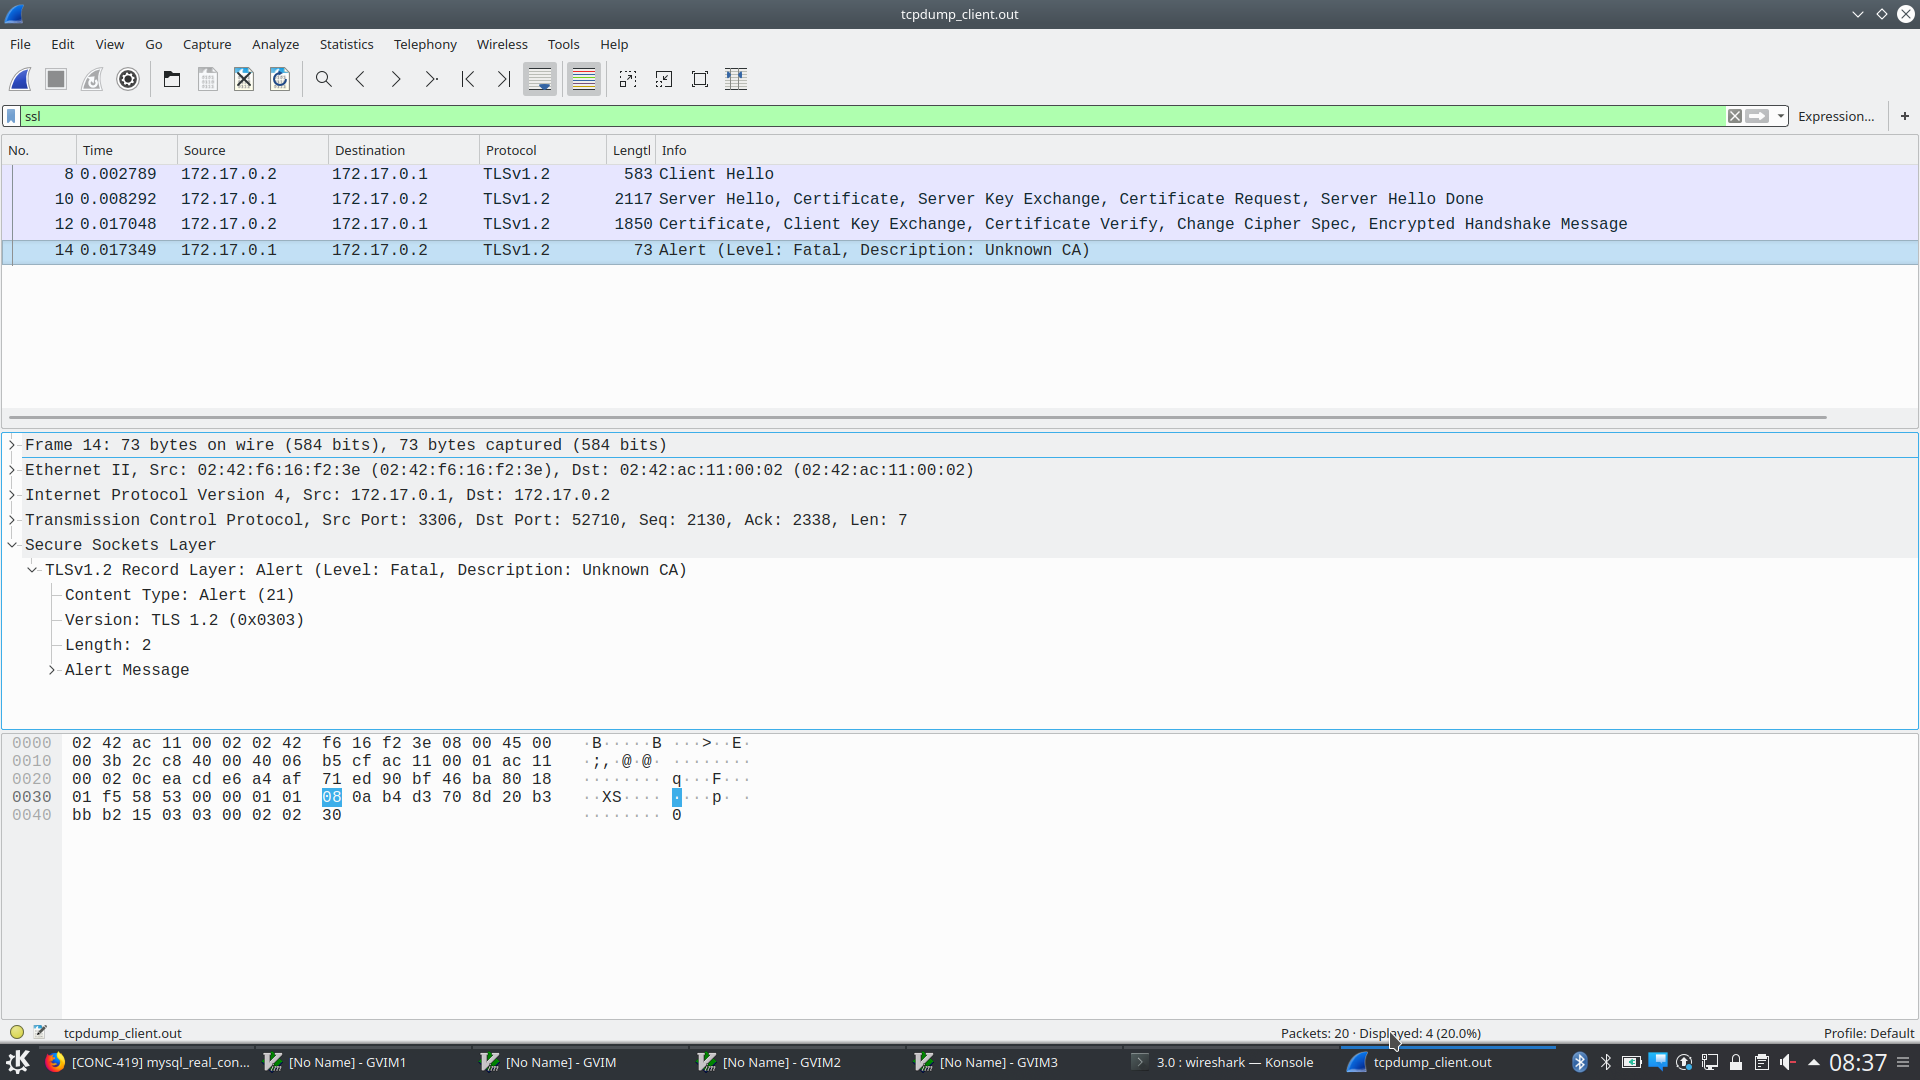This screenshot has height=1080, width=1920.
Task: Go to the first packet icon
Action: point(468,80)
